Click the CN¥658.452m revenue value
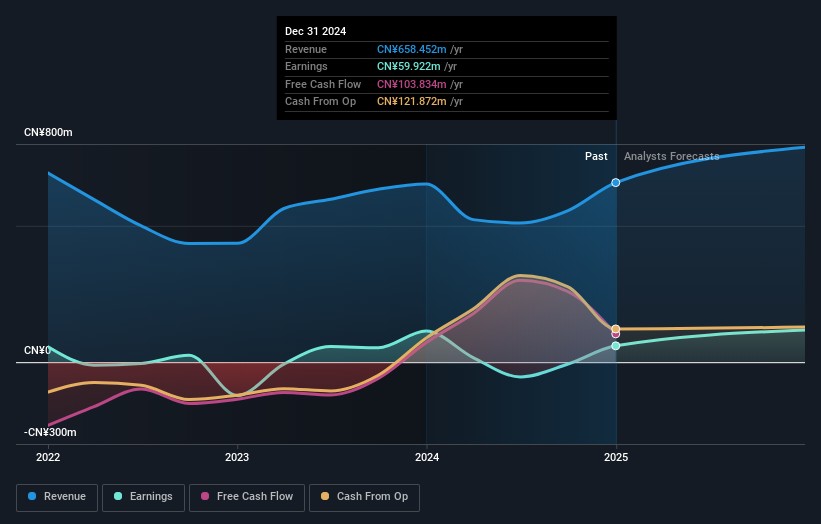Viewport: 821px width, 524px height. pos(412,49)
